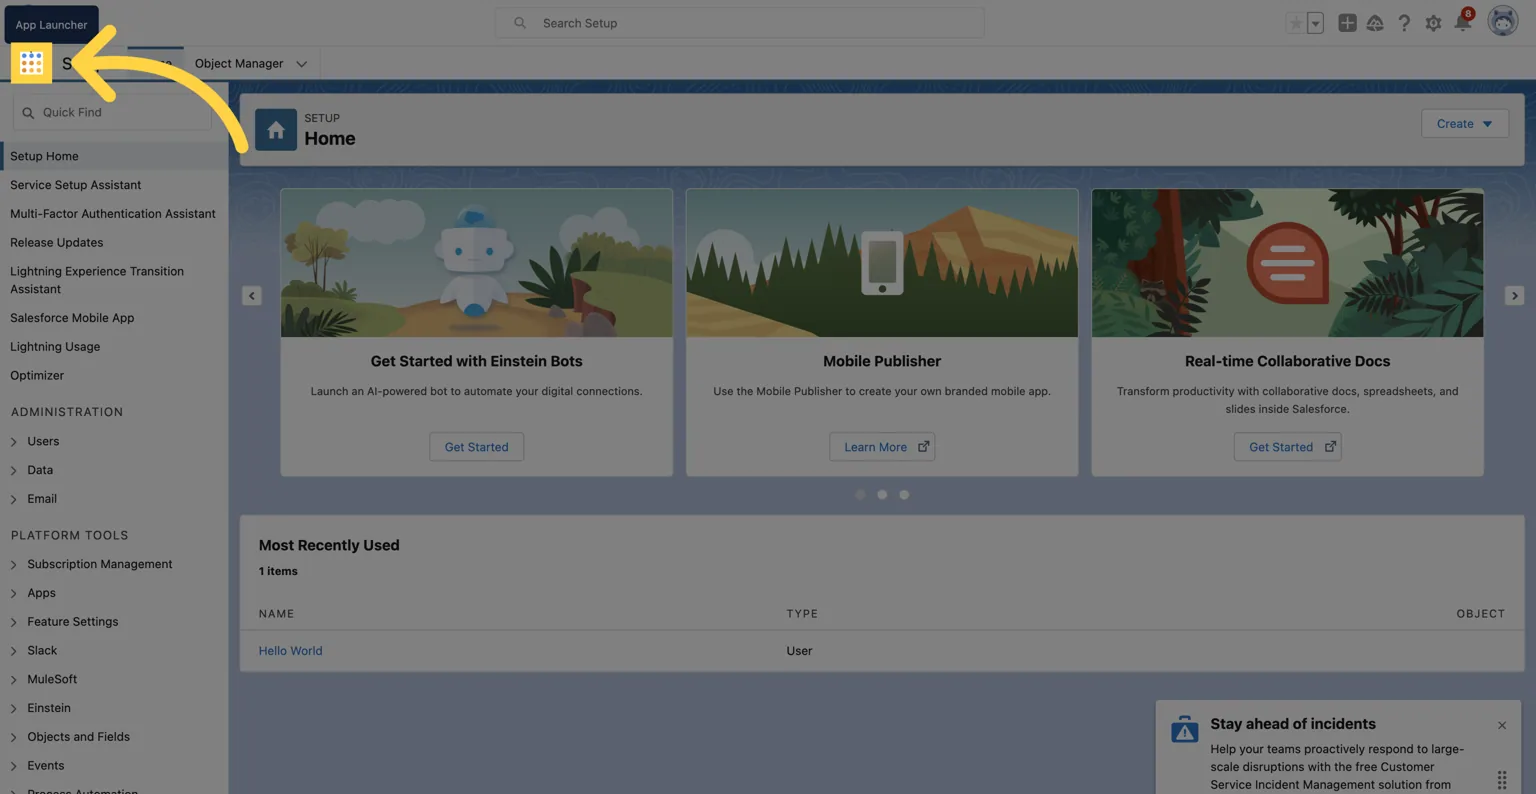Screen dimensions: 1536x794
Task: Expand the Data section
Action: pyautogui.click(x=14, y=470)
